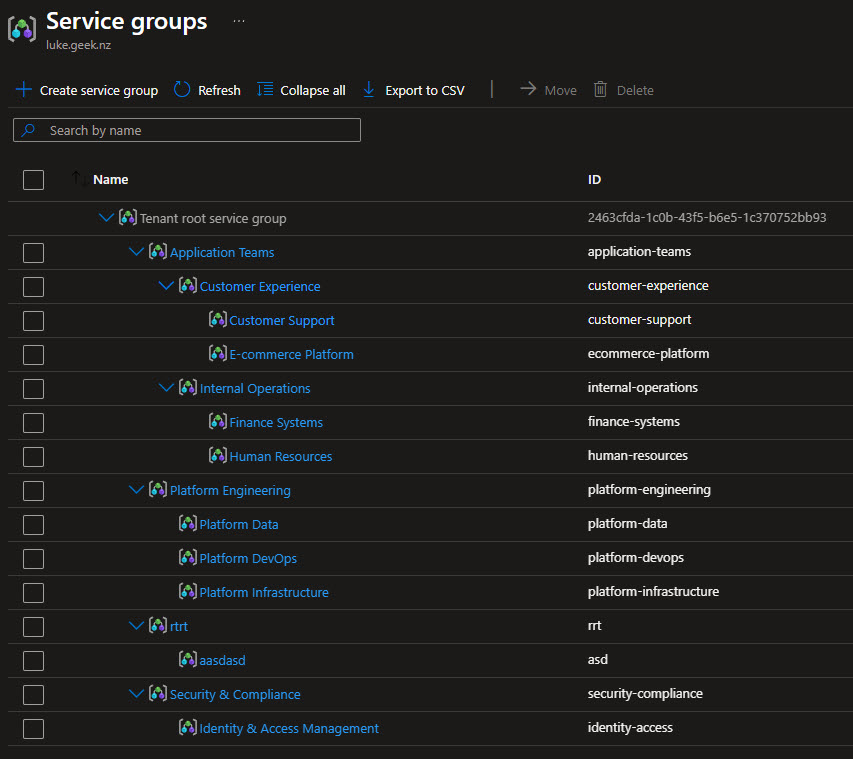Click the Application Teams service group icon
The width and height of the screenshot is (853, 759).
click(158, 251)
